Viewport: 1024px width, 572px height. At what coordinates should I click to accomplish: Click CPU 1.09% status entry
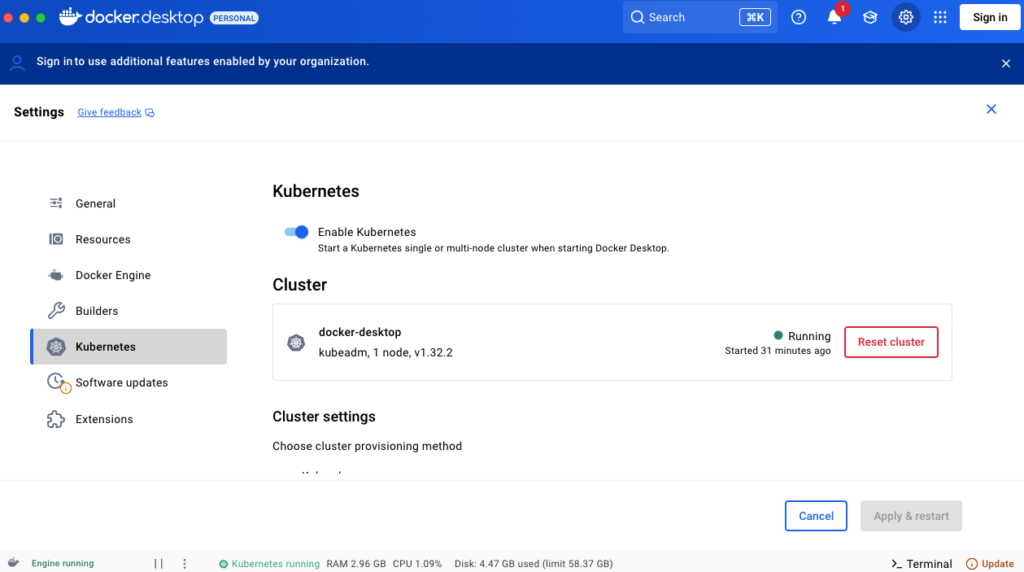pyautogui.click(x=417, y=564)
